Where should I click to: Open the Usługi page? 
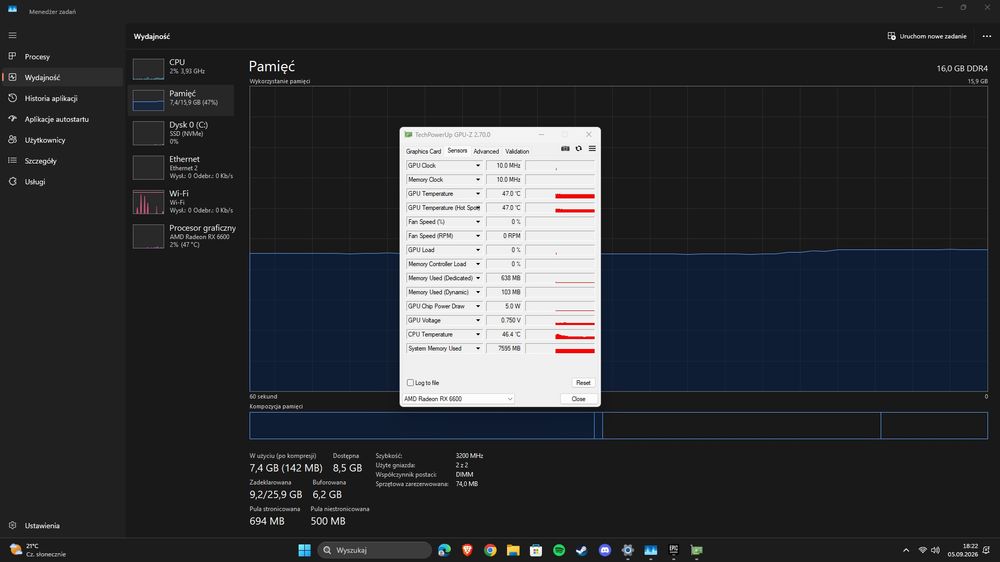tap(62, 182)
